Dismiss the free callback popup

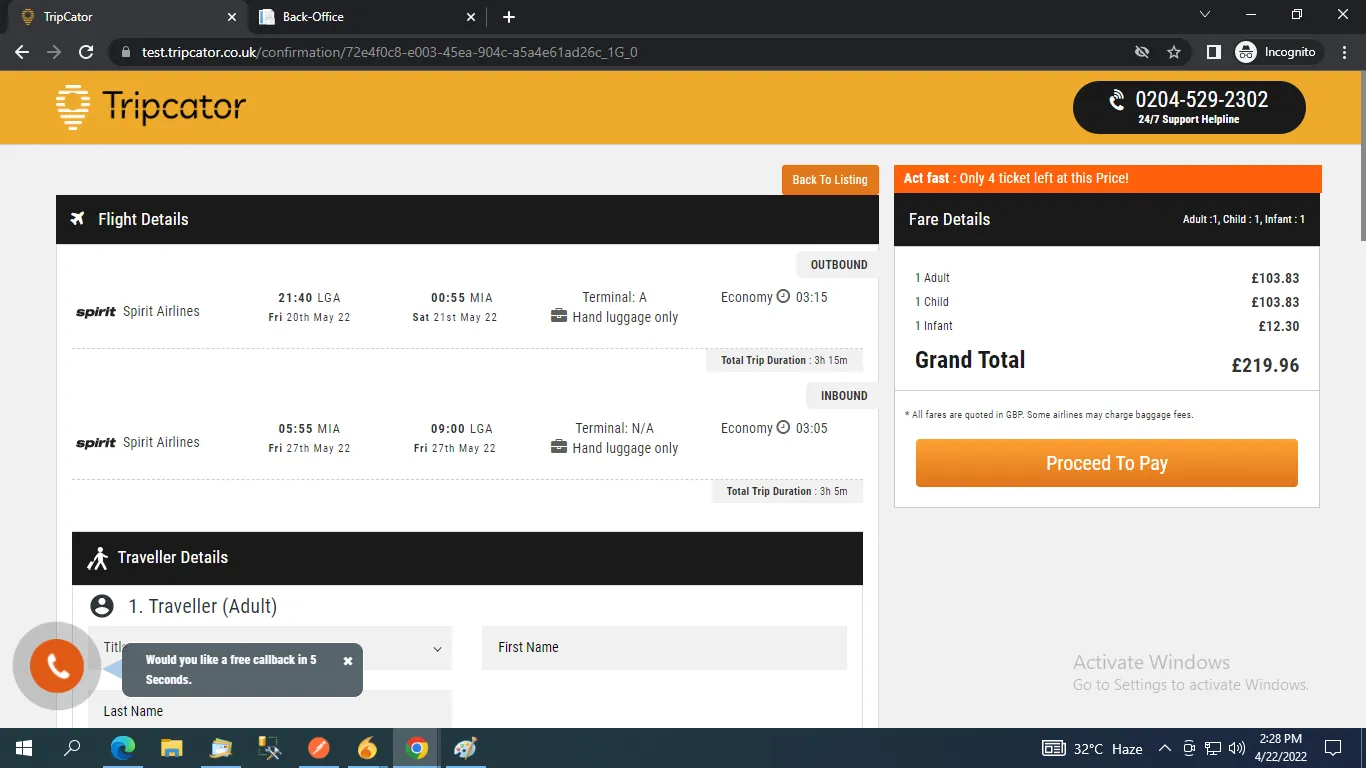coord(348,661)
